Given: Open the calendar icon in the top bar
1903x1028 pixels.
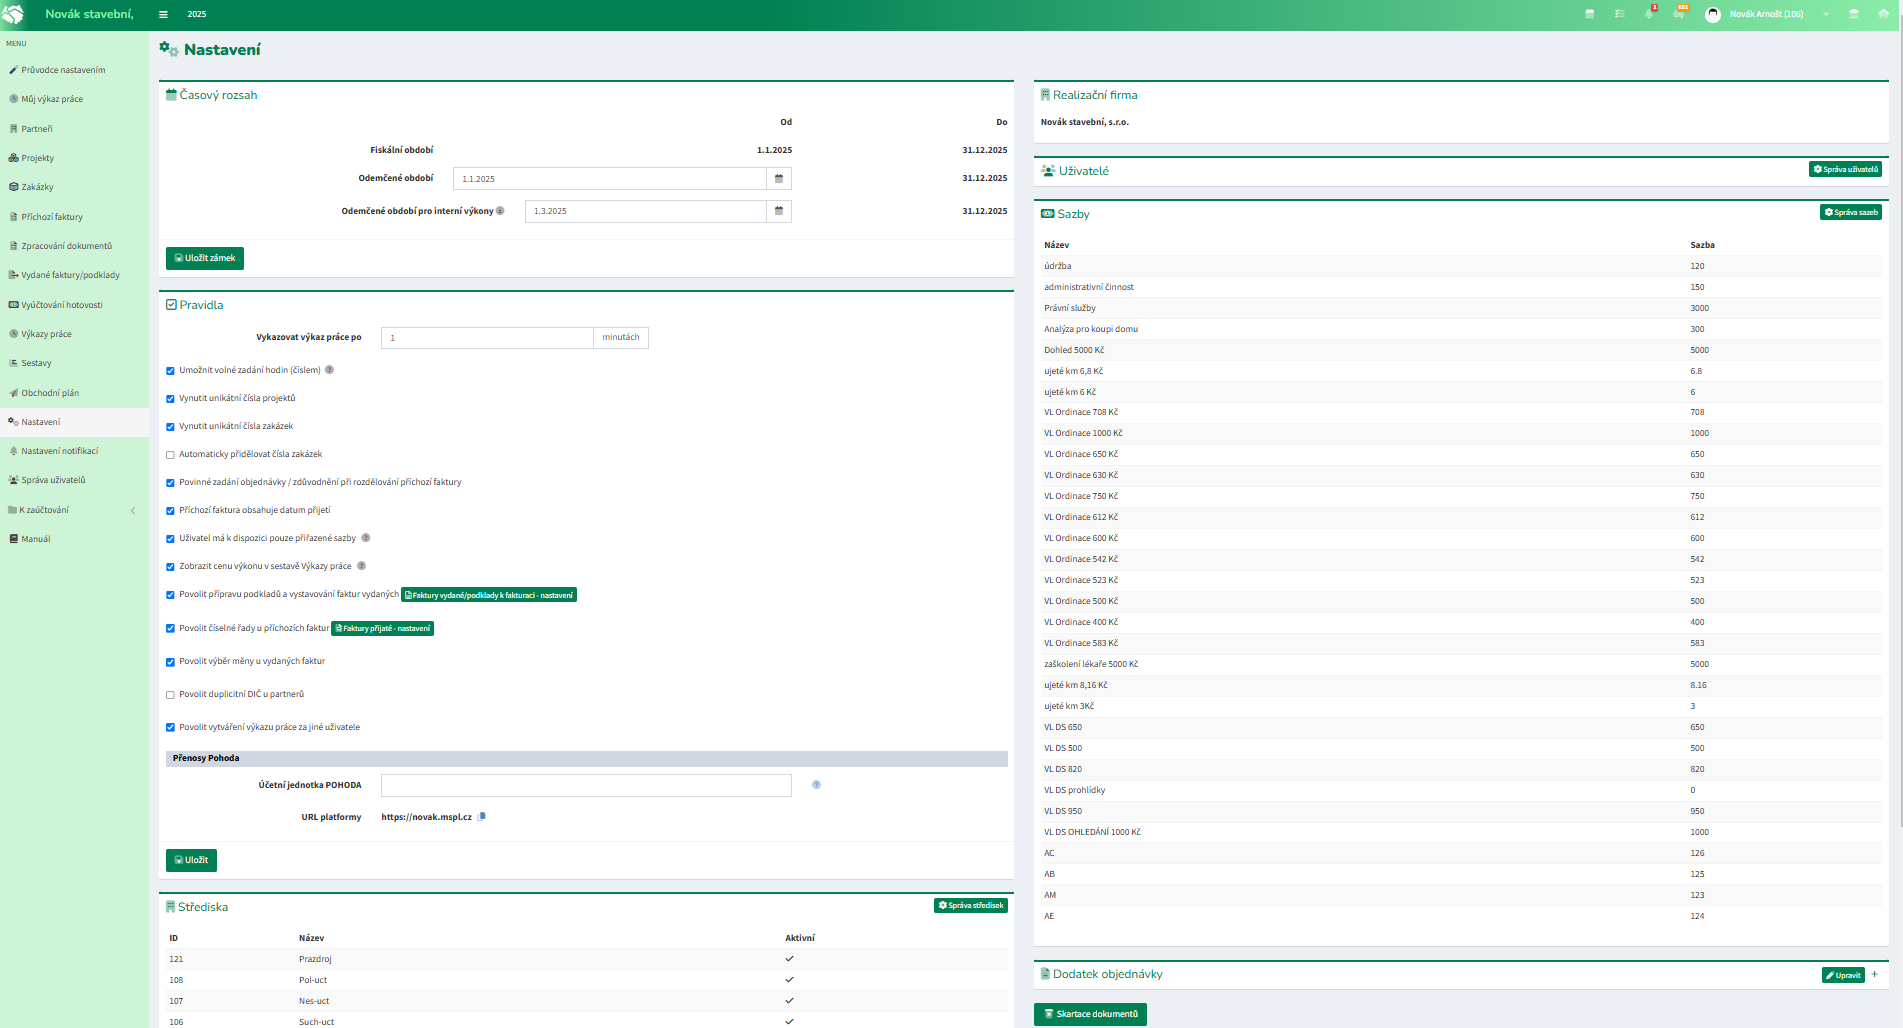Looking at the screenshot, I should coord(1590,14).
